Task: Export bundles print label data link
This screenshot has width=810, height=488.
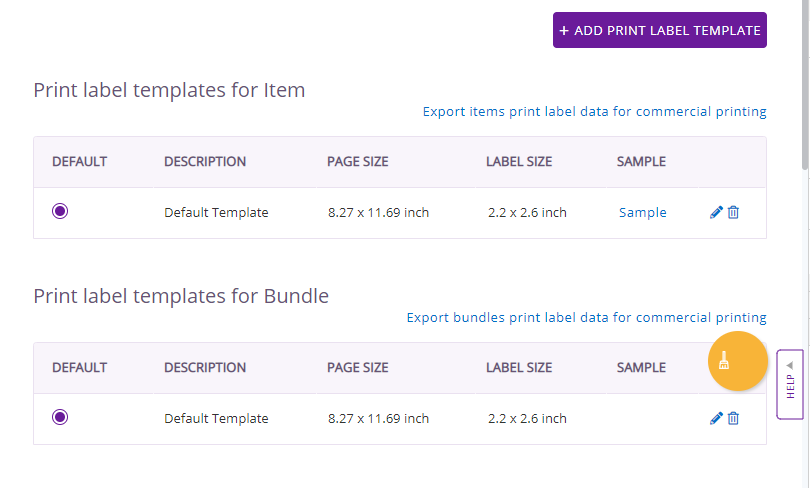Action: pyautogui.click(x=586, y=318)
